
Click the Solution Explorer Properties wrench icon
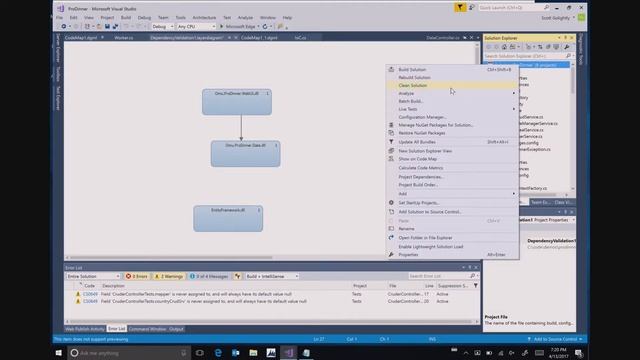[567, 47]
